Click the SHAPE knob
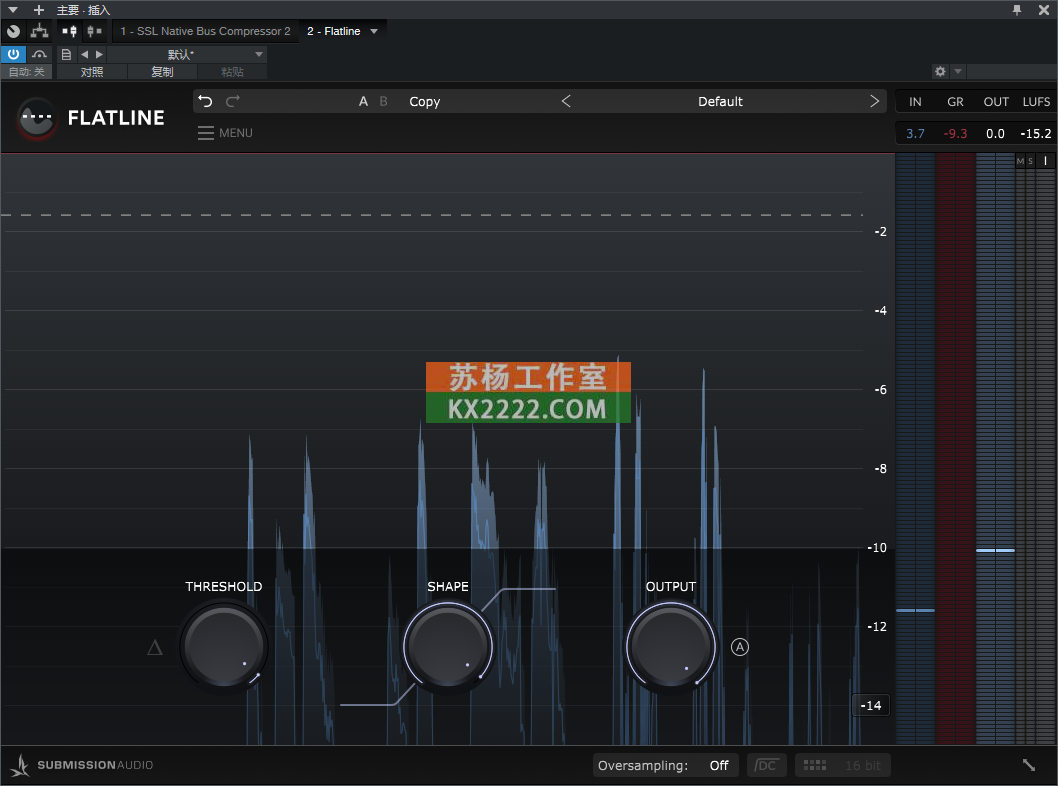 click(x=448, y=646)
